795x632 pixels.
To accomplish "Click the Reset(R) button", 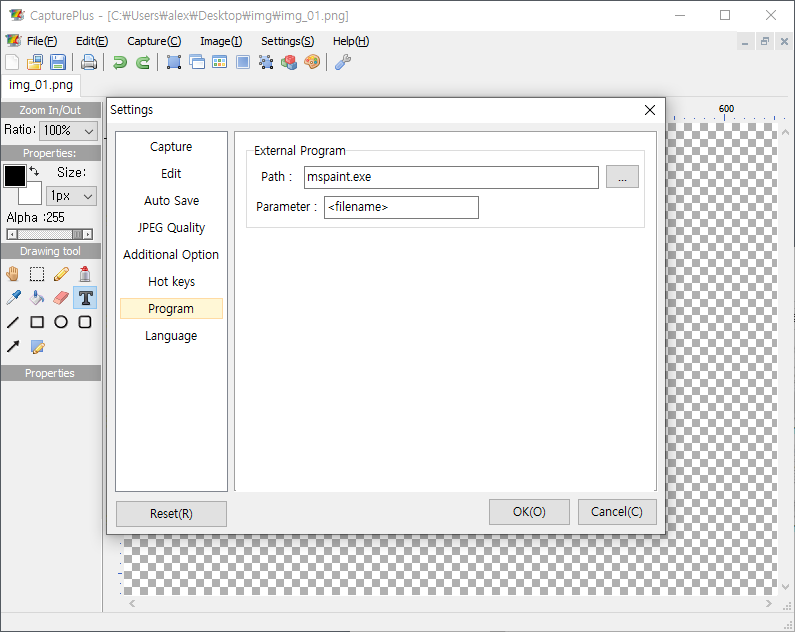I will pyautogui.click(x=171, y=513).
